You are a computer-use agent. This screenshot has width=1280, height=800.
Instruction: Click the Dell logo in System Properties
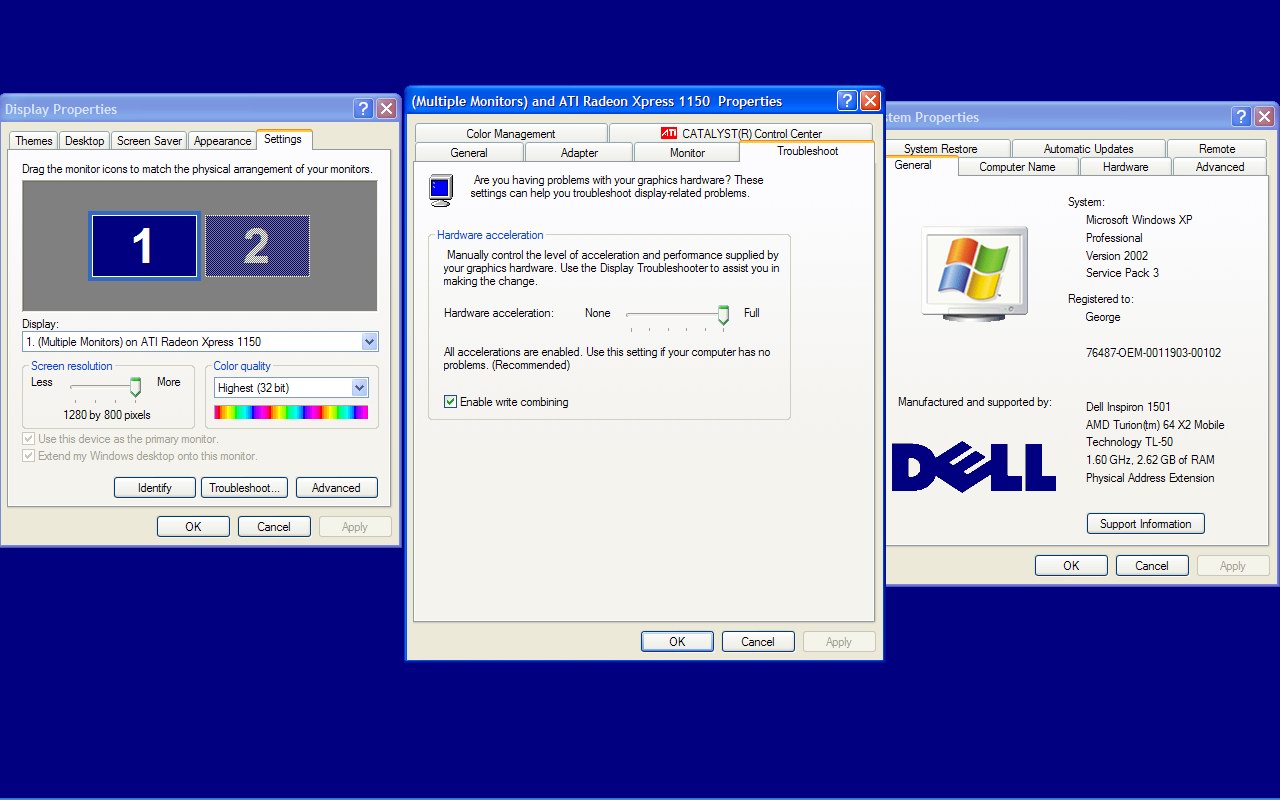point(973,467)
